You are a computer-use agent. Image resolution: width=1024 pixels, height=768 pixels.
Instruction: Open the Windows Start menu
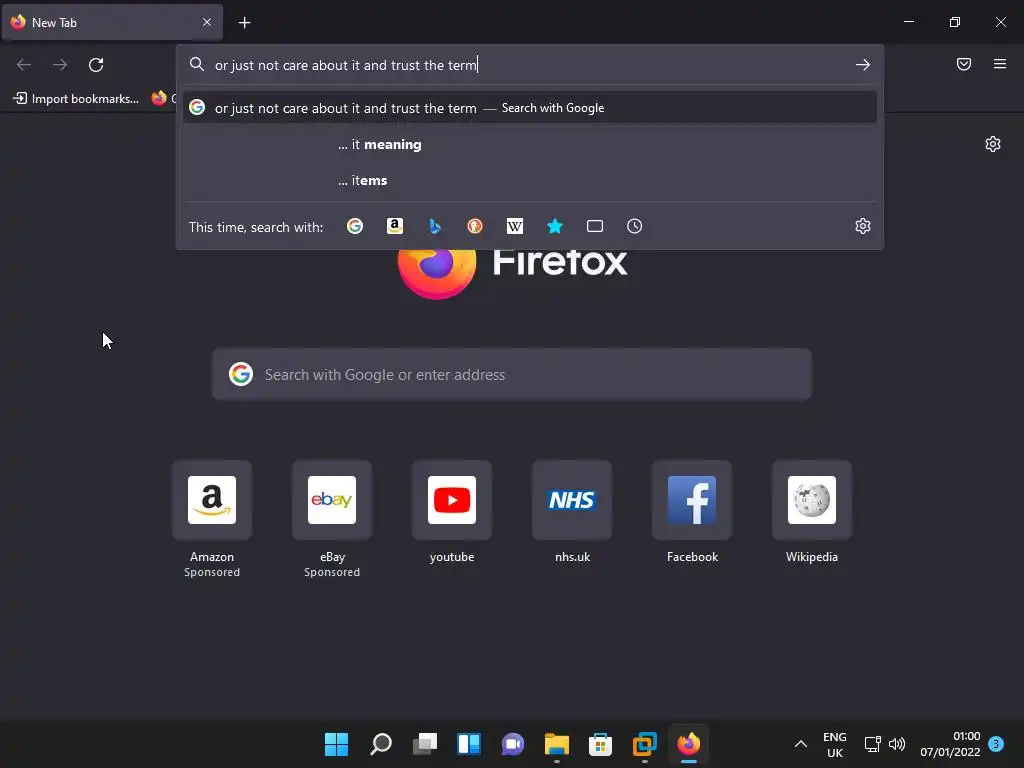click(x=336, y=744)
